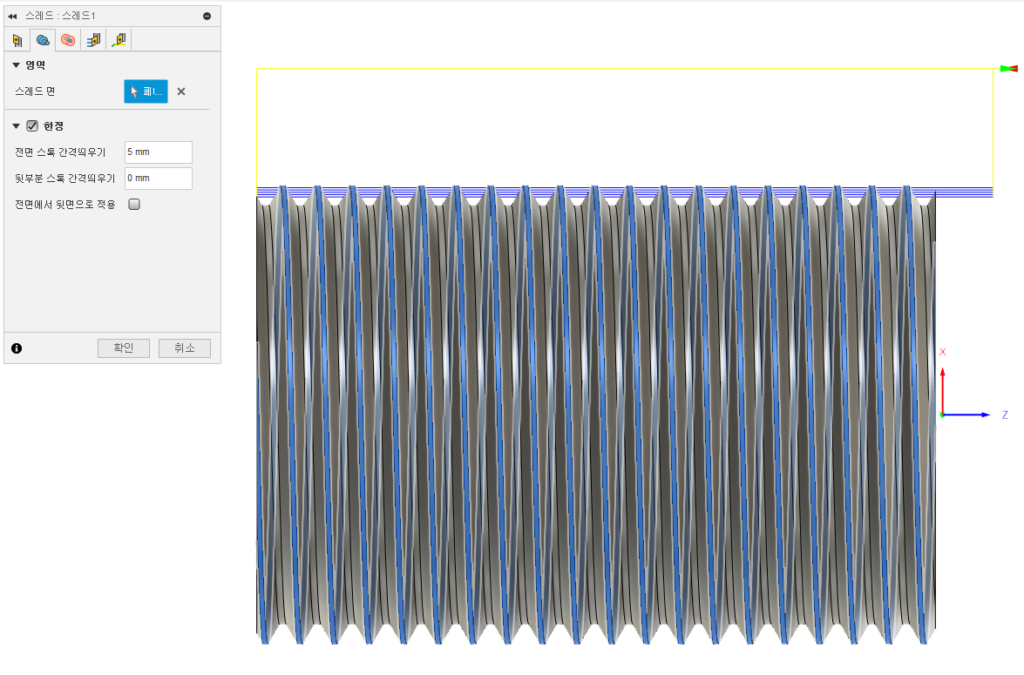
Task: Clear the 스레드 면 selection with X
Action: click(182, 91)
